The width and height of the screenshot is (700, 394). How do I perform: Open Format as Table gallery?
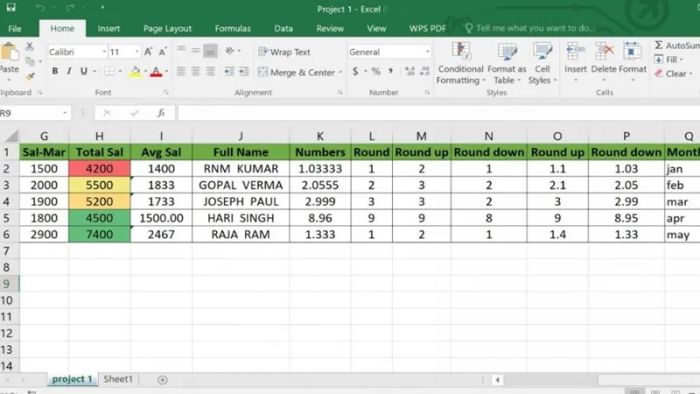click(x=507, y=63)
